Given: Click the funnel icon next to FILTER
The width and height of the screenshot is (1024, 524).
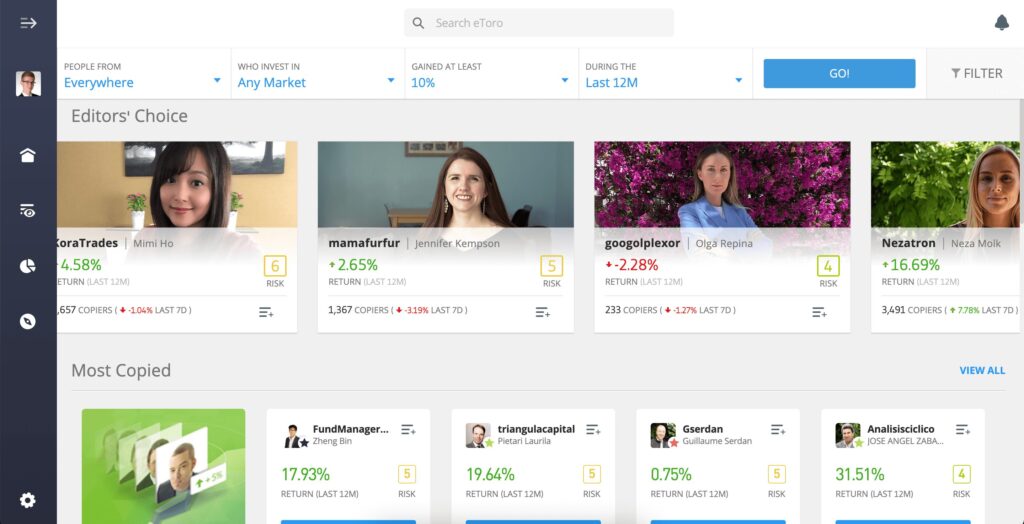Looking at the screenshot, I should (x=955, y=74).
